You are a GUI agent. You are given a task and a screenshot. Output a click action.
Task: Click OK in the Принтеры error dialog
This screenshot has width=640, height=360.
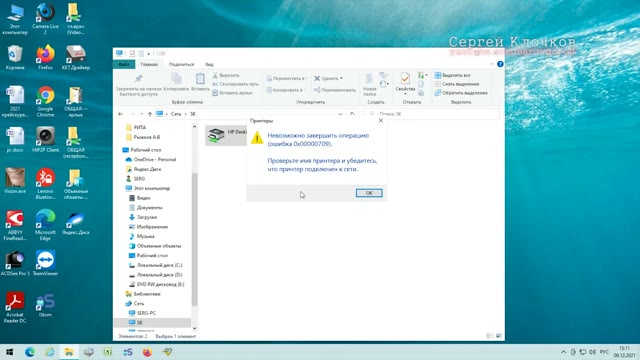[x=369, y=193]
